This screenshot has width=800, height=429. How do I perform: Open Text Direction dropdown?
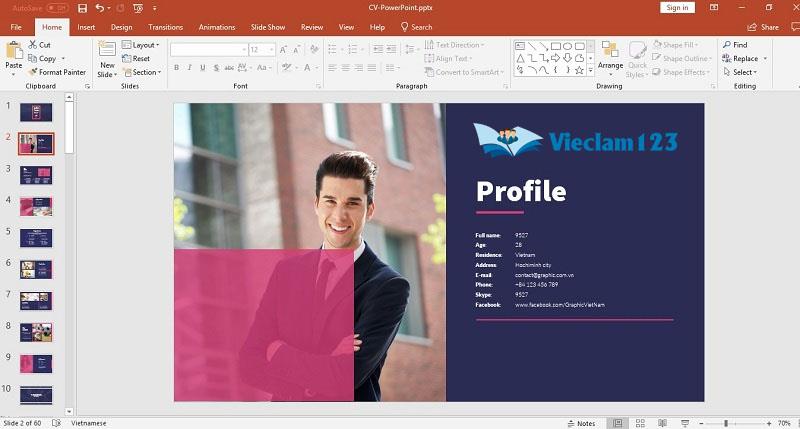454,45
